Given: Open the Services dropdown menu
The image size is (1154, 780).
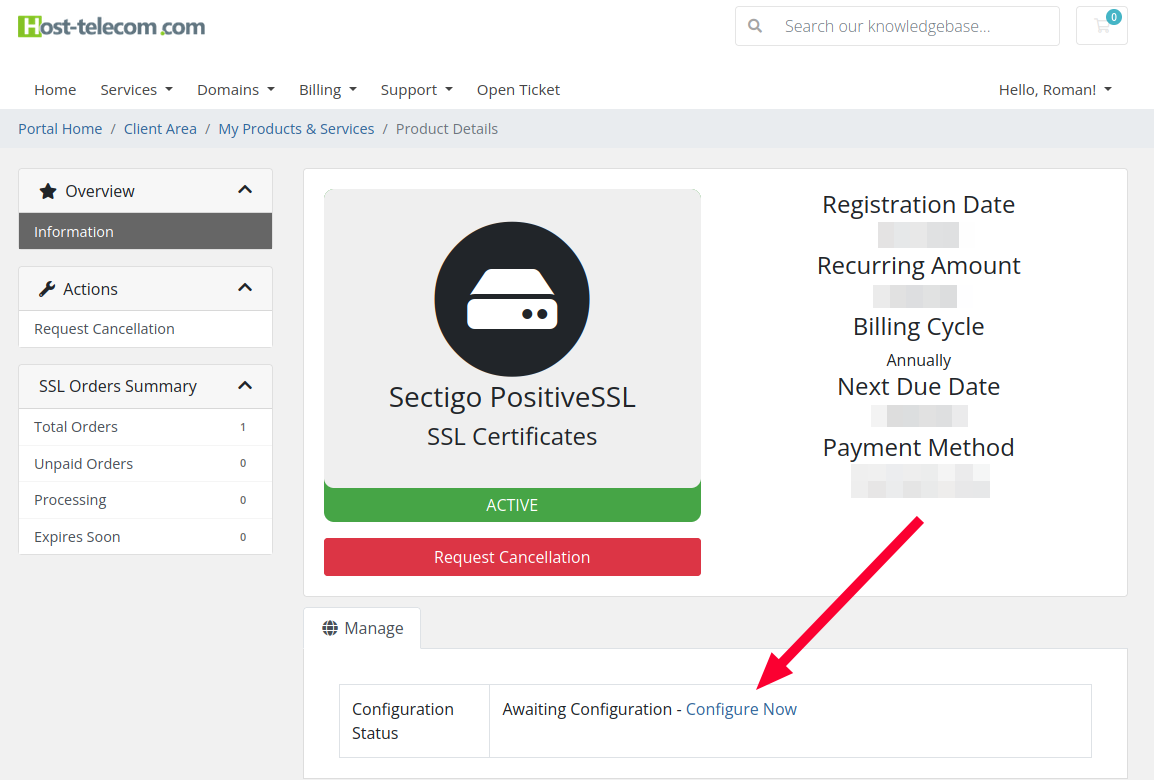Looking at the screenshot, I should click(136, 90).
